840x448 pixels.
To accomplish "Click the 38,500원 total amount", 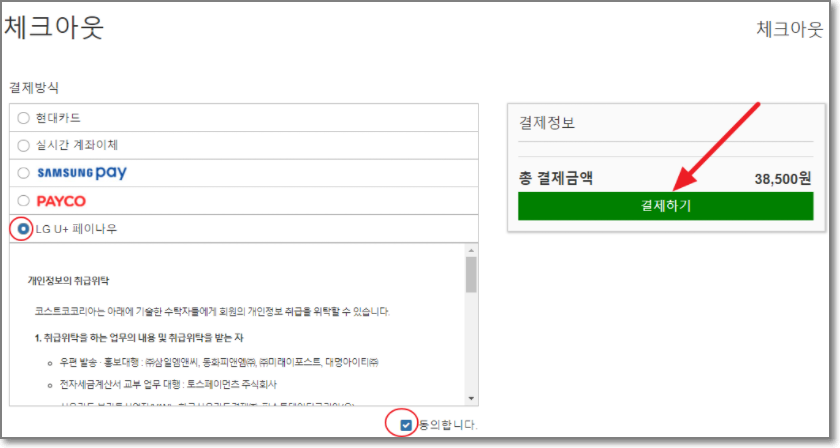I will click(x=783, y=178).
